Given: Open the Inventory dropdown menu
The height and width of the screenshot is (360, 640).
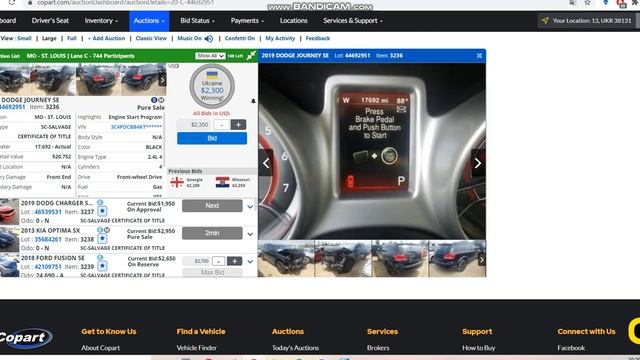Looking at the screenshot, I should click(101, 21).
